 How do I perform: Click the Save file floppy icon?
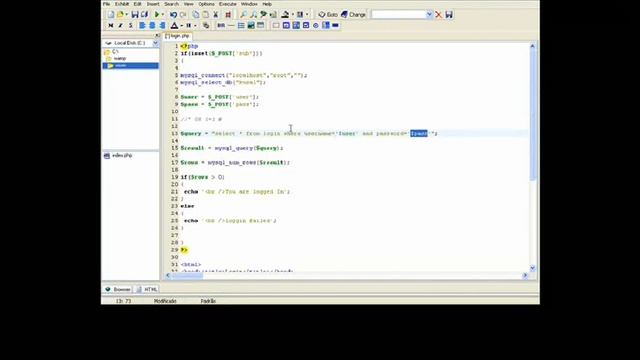tap(135, 15)
